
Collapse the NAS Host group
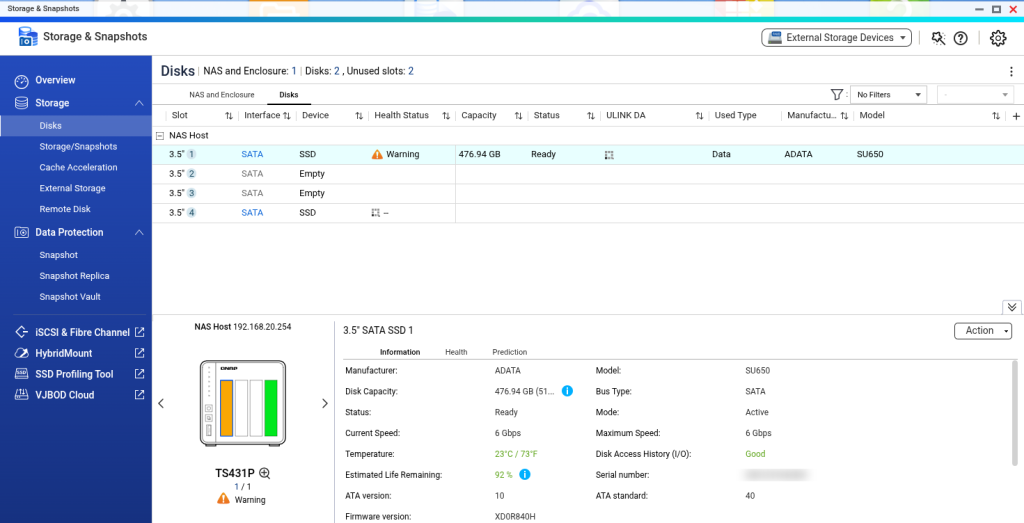click(160, 135)
